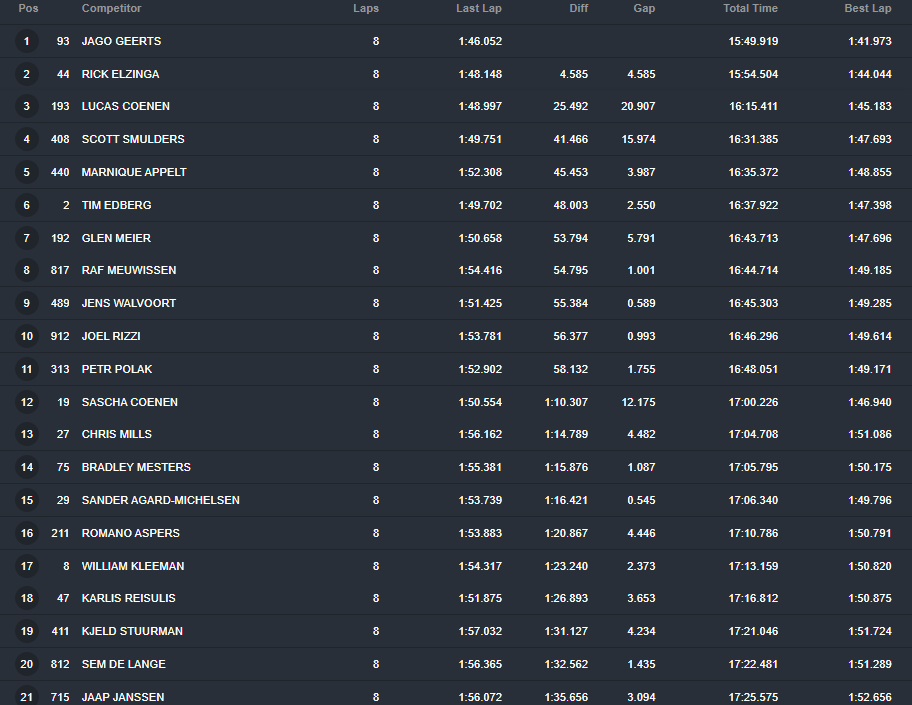
Task: Select the position 15 circle badge
Action: [x=27, y=500]
